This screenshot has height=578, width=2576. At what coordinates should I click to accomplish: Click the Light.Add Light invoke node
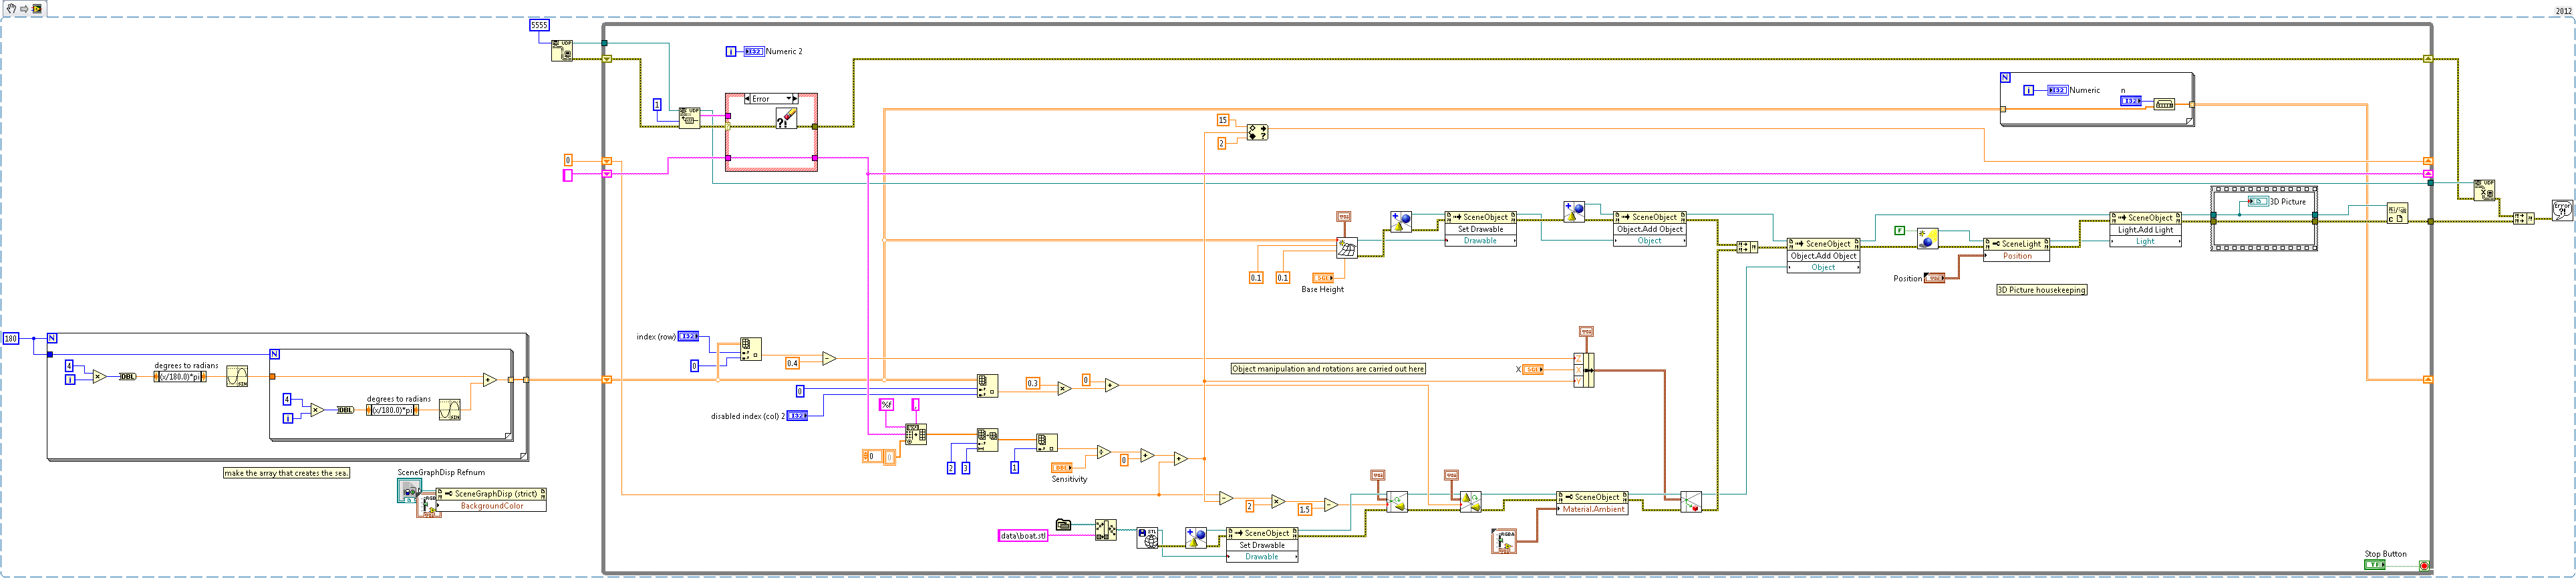2146,230
